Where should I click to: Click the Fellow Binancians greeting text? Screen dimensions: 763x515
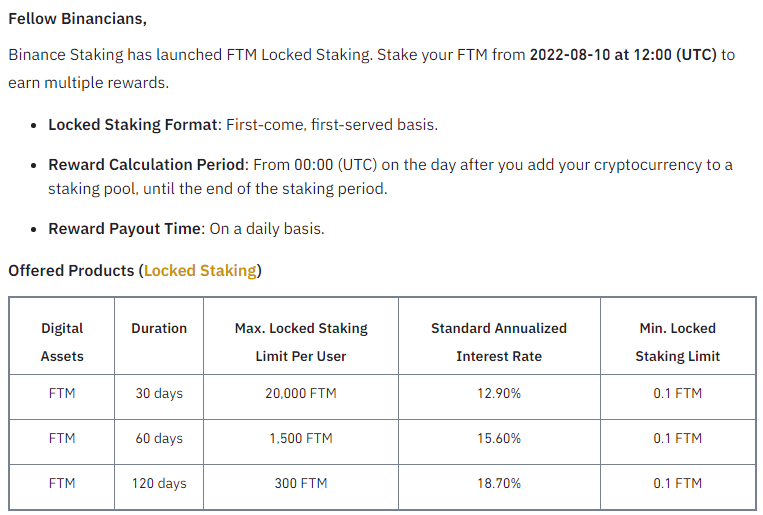coord(77,19)
